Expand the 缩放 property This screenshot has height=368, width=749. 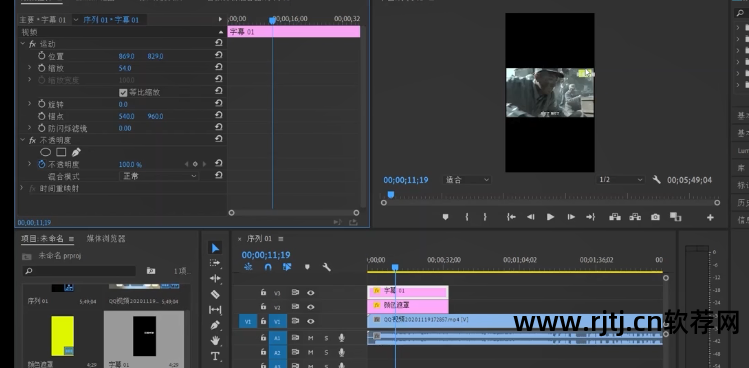pyautogui.click(x=30, y=68)
